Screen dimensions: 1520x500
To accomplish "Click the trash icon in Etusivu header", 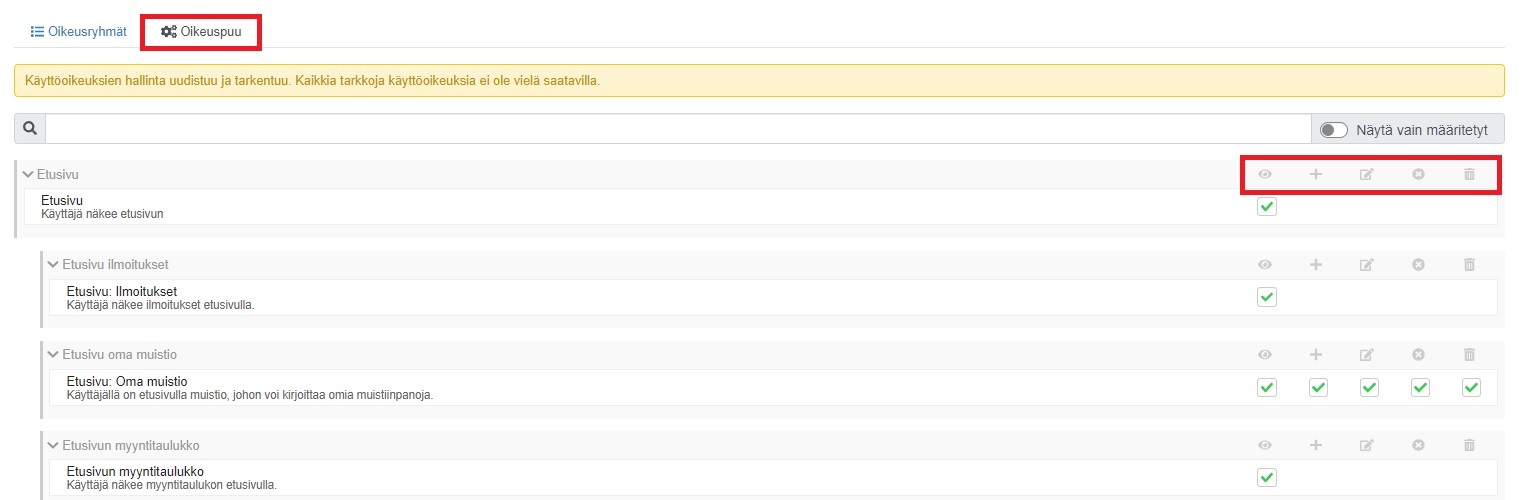I will tap(1469, 175).
